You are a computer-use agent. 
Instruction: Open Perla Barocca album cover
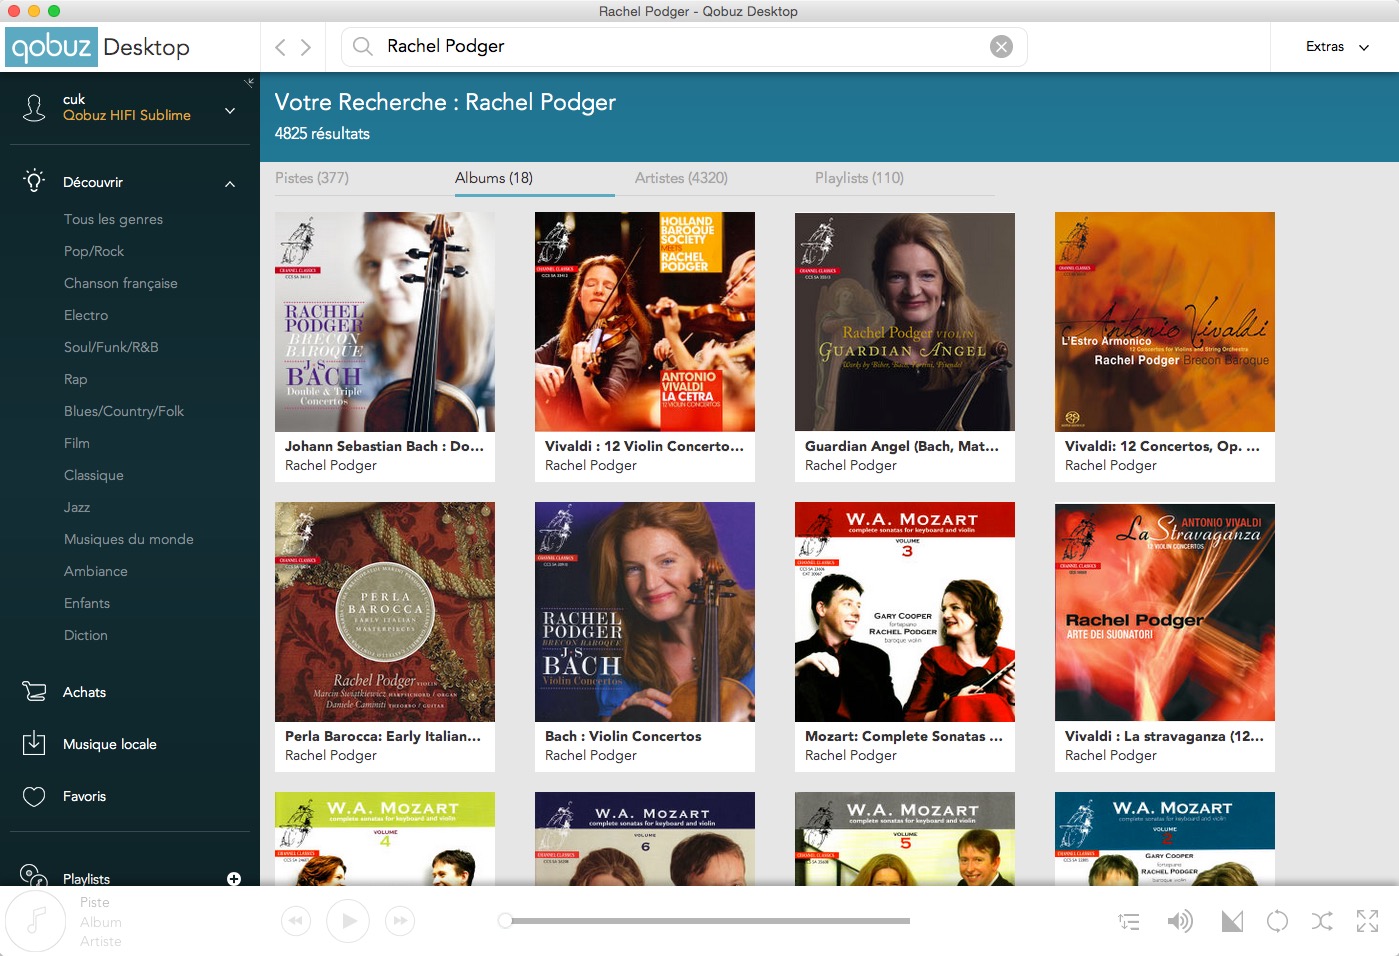tap(385, 612)
